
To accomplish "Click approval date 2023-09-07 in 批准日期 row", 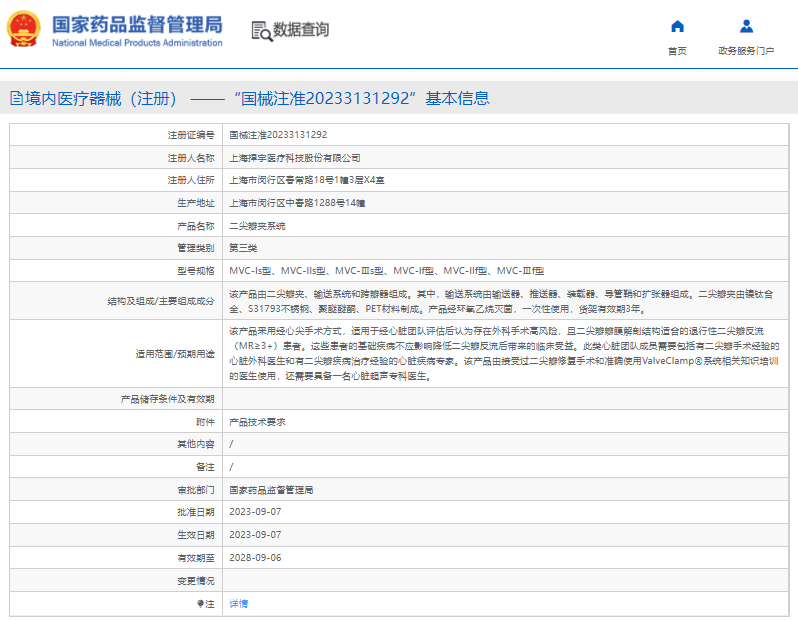I will (255, 512).
